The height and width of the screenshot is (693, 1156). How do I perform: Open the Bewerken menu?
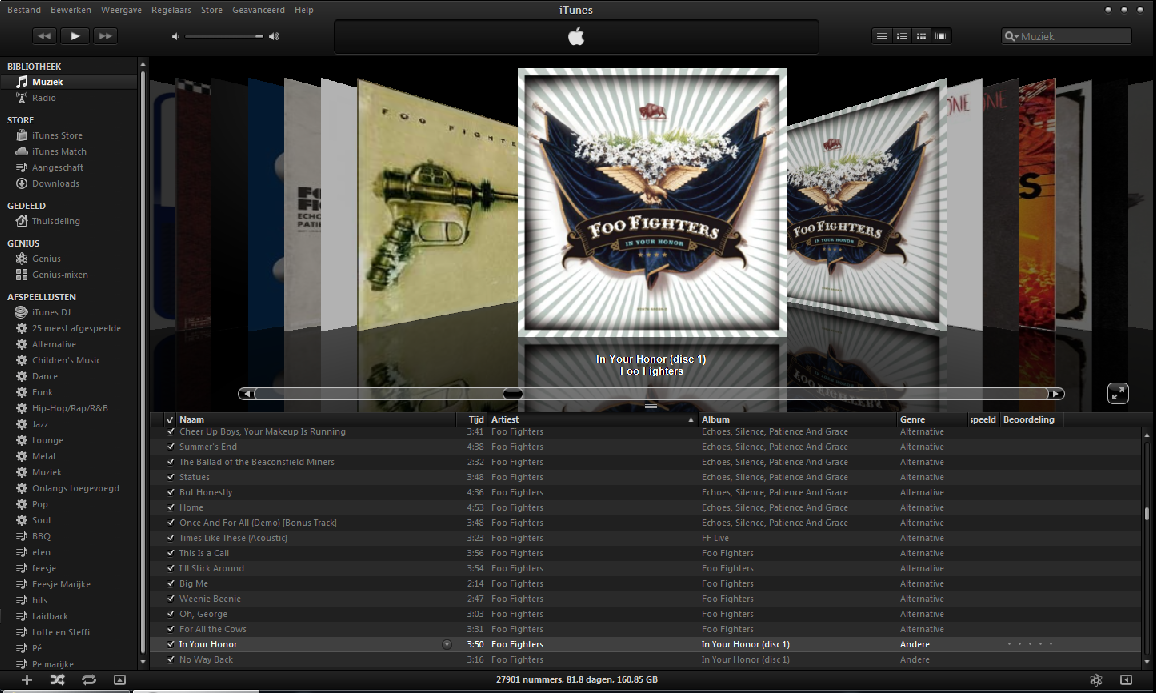click(x=71, y=10)
